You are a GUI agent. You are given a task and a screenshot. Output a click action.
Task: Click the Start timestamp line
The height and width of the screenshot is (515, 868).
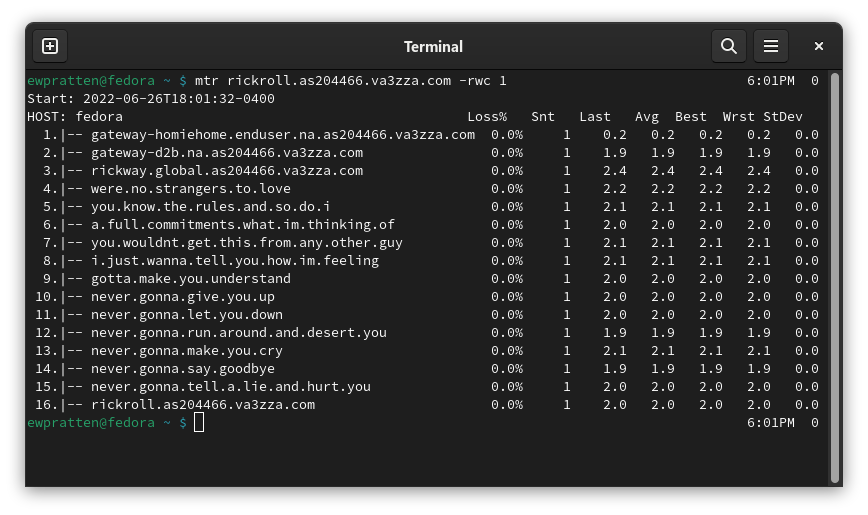coord(150,98)
